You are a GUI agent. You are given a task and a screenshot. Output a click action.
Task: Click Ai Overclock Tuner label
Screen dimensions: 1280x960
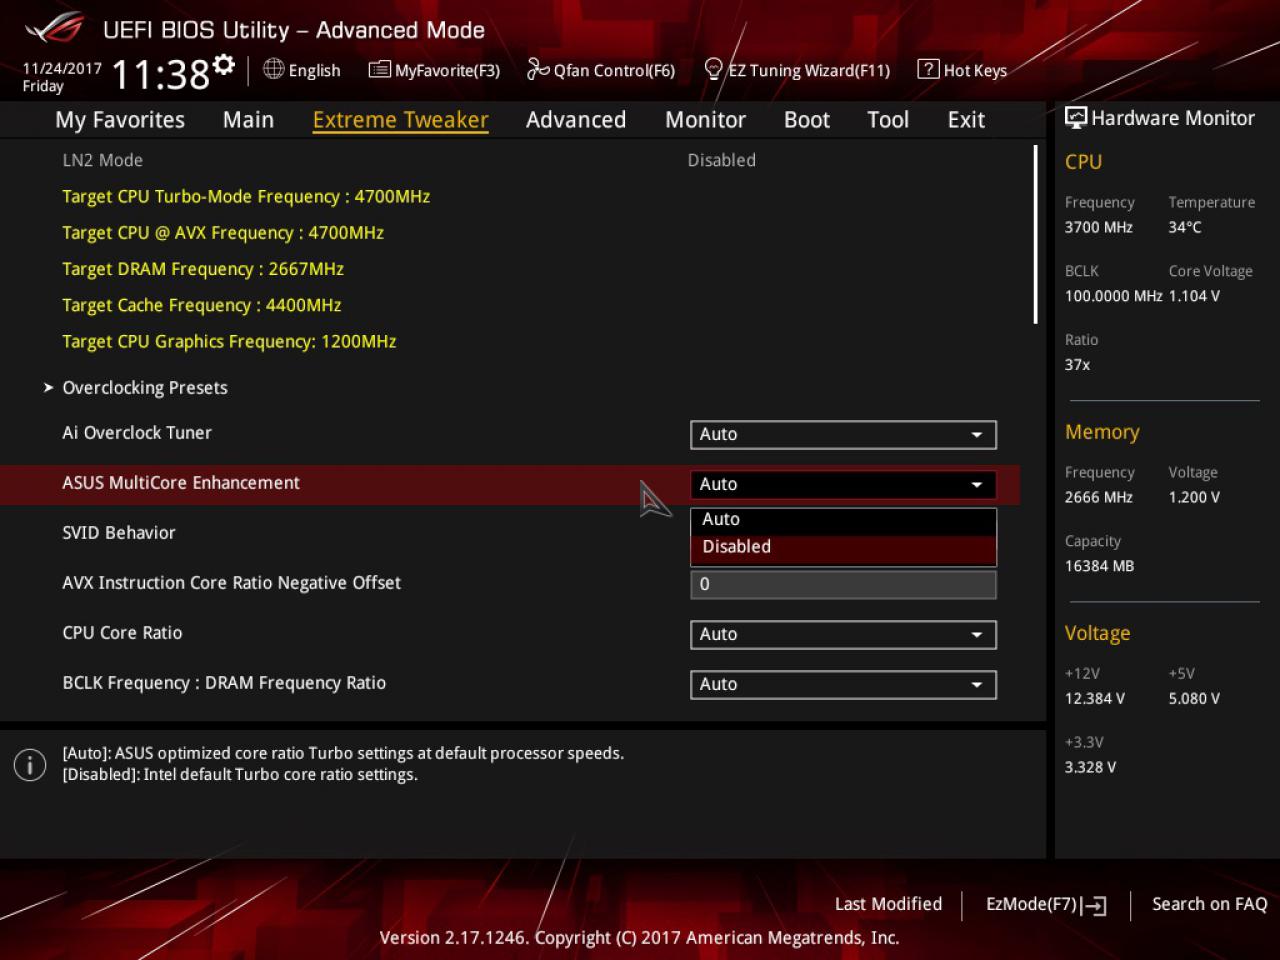point(137,433)
